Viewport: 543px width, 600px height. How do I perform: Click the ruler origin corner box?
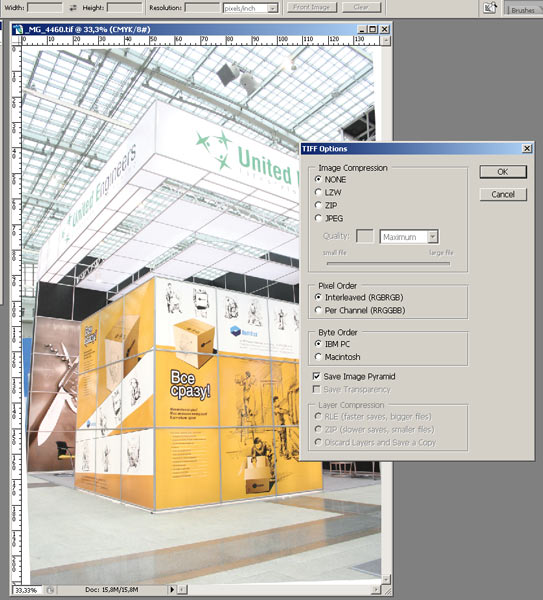[x=17, y=40]
